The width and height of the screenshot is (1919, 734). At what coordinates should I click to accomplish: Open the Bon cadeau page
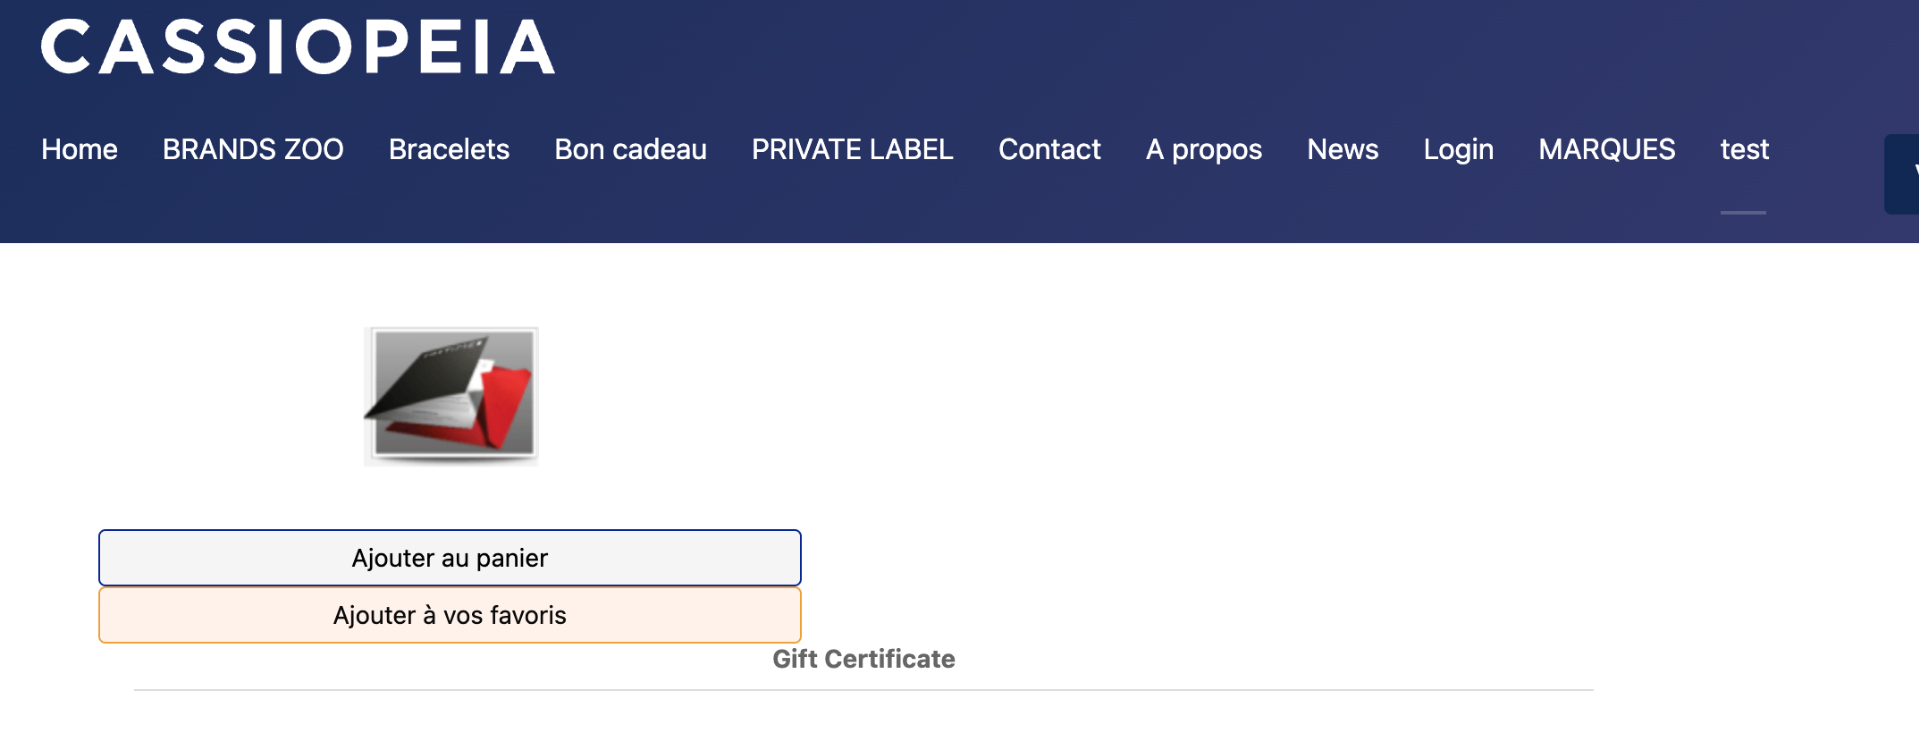tap(630, 149)
